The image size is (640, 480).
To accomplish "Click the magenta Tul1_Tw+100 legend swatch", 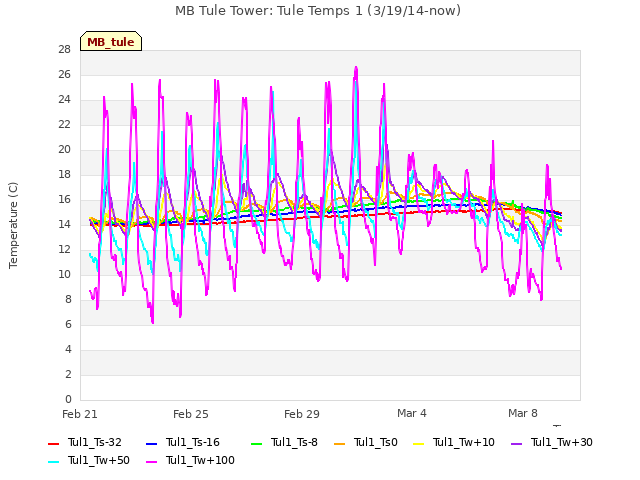I will point(151,462).
